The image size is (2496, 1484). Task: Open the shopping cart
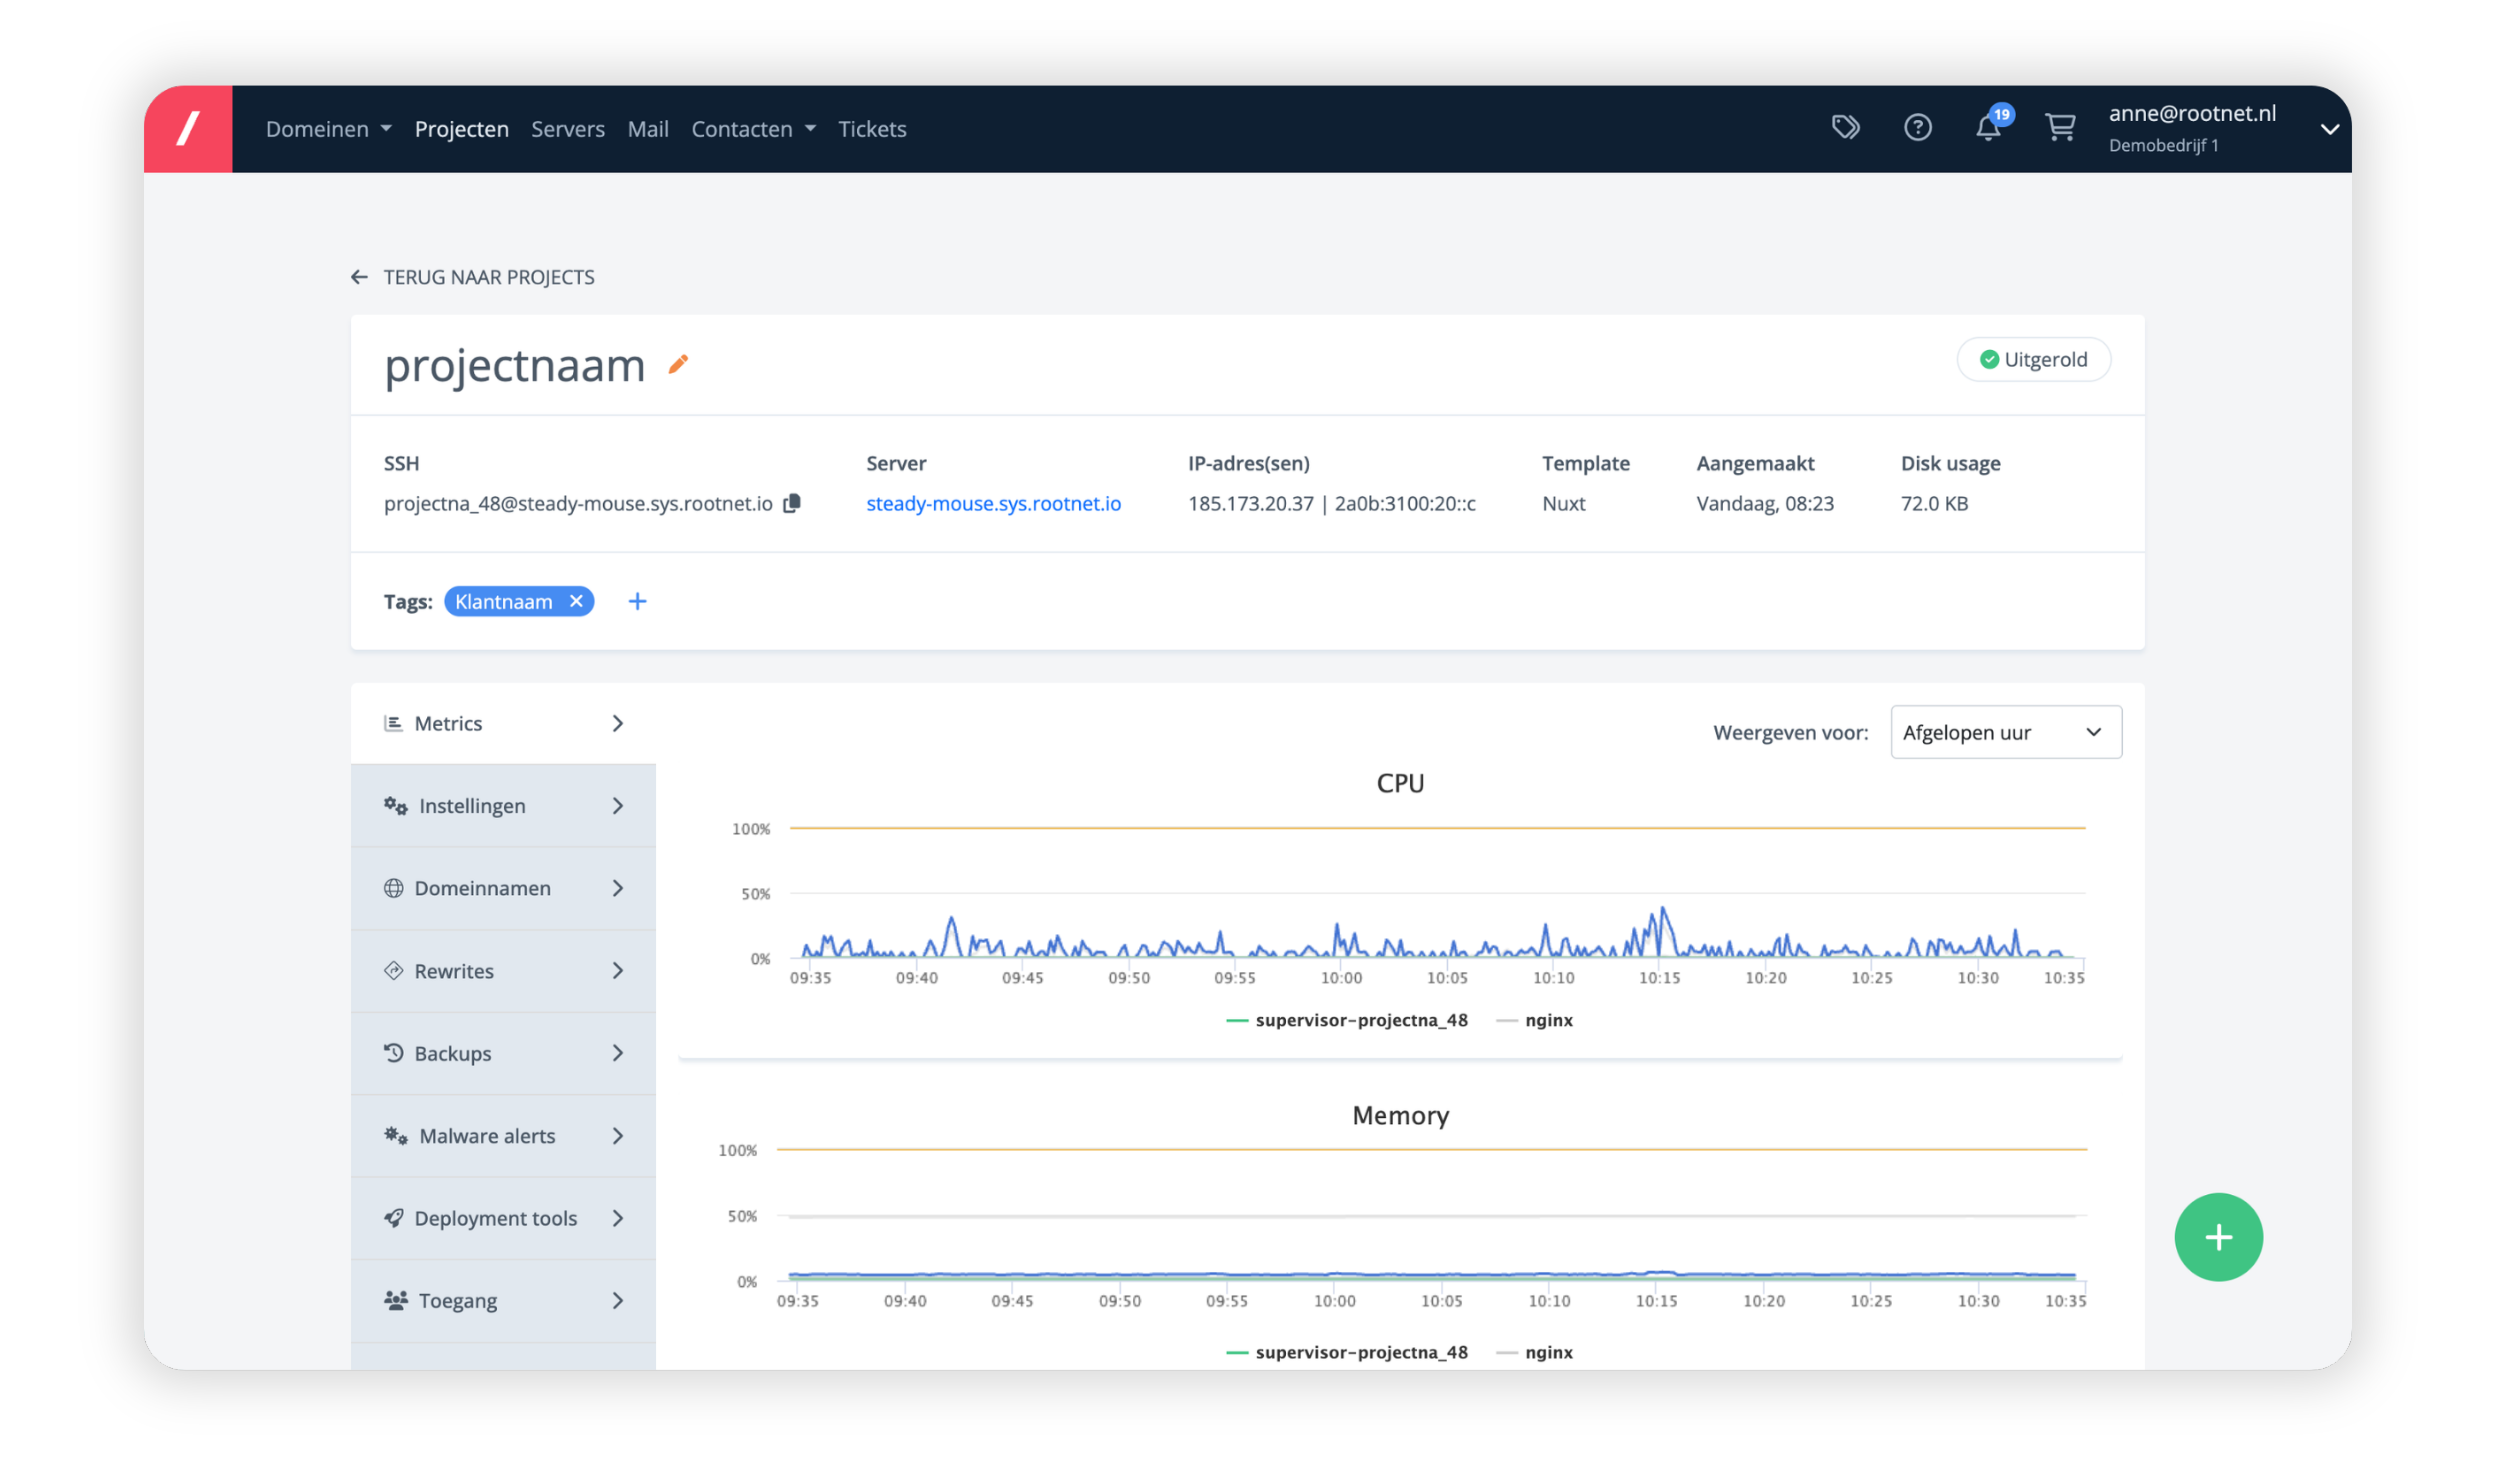coord(2060,127)
